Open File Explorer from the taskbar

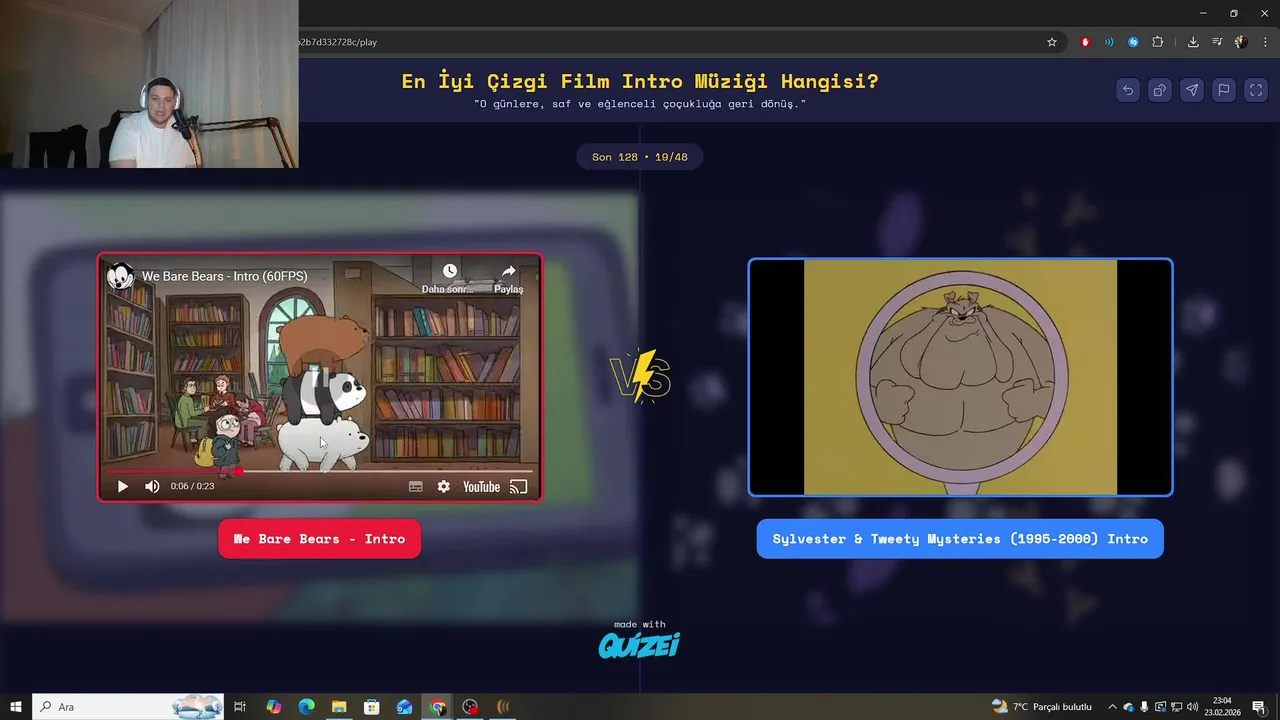pyautogui.click(x=339, y=707)
